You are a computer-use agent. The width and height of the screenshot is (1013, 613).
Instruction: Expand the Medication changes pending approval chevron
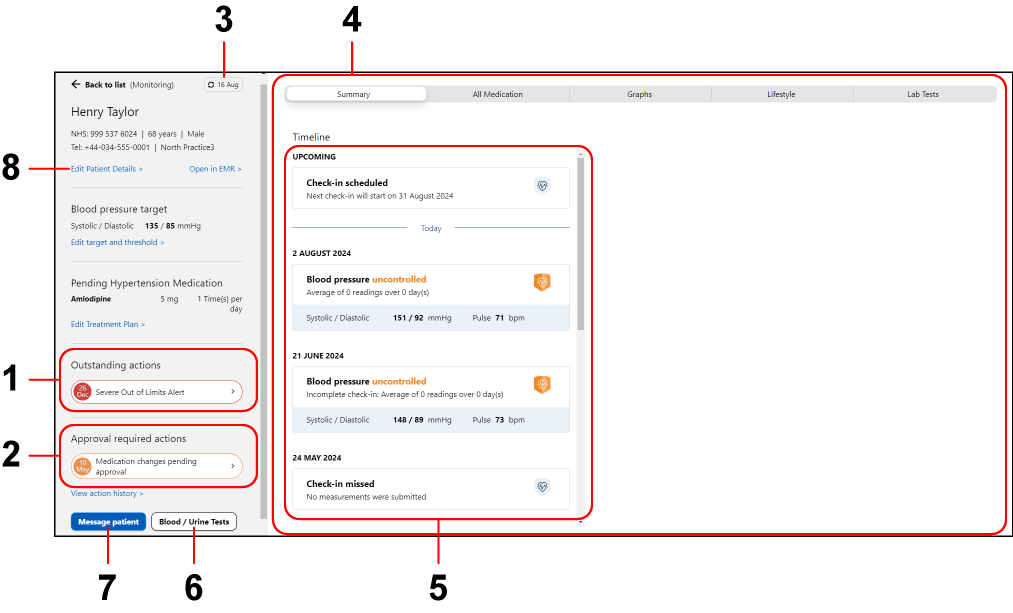(233, 466)
